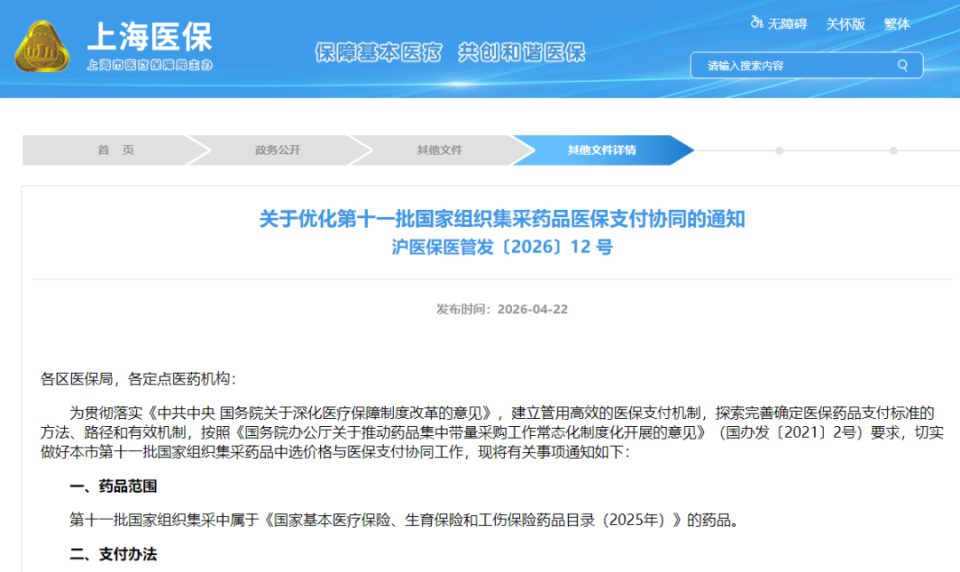
Task: Click the article title 关于优化第十一批国家组织集采药品医保支付协同的通知
Action: pyautogui.click(x=502, y=219)
